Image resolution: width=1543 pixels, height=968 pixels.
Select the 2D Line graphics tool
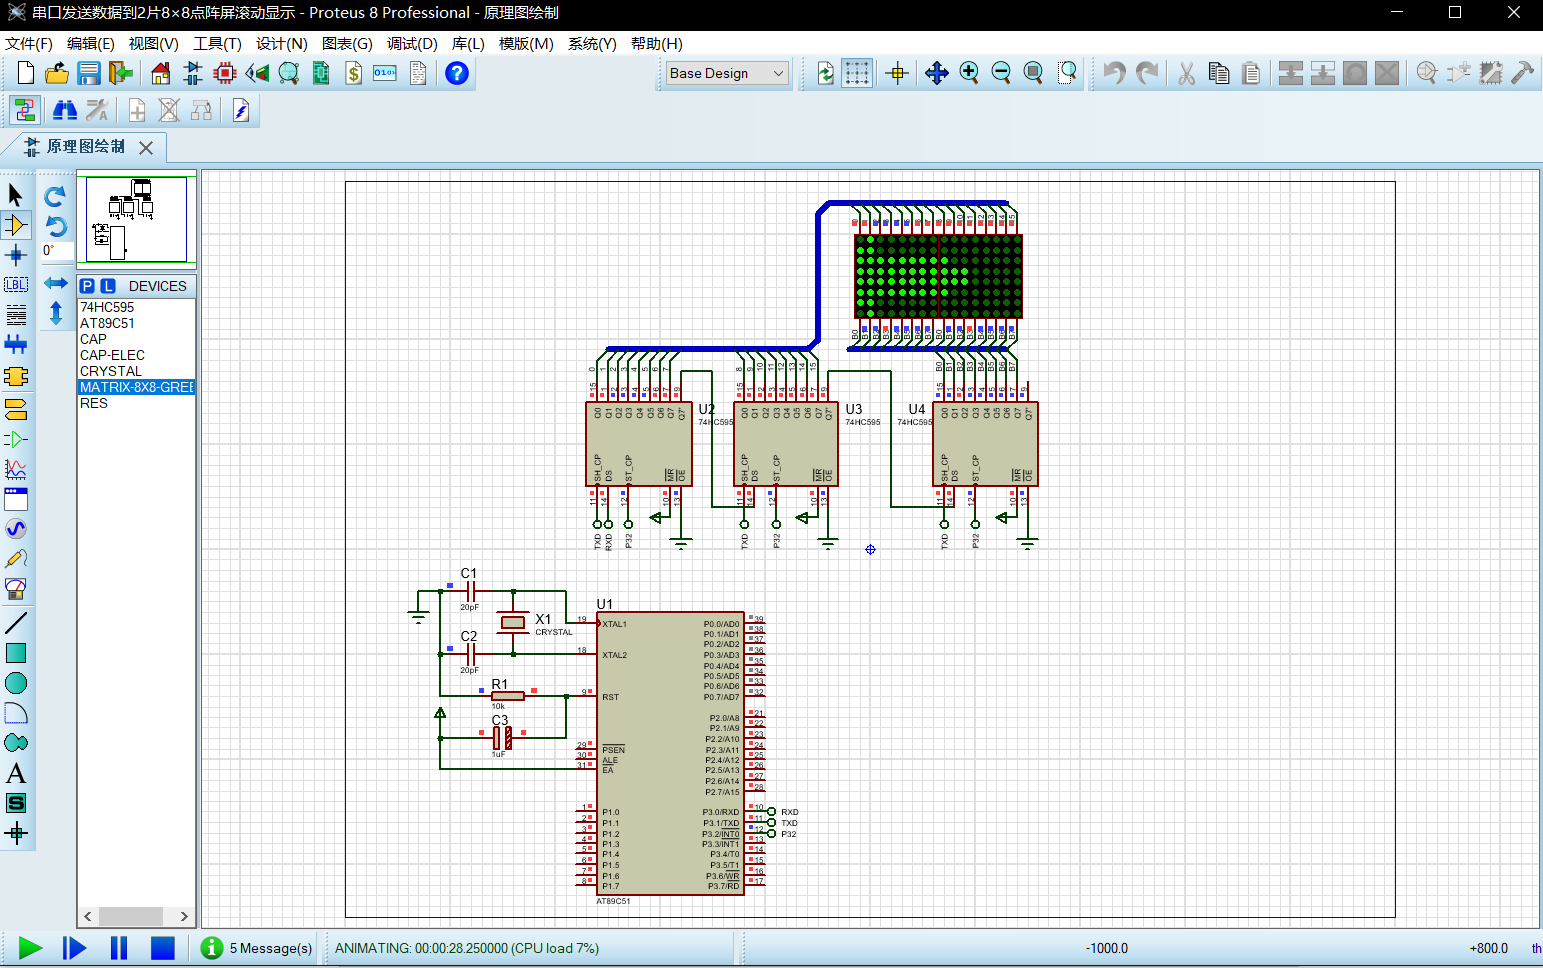click(16, 623)
